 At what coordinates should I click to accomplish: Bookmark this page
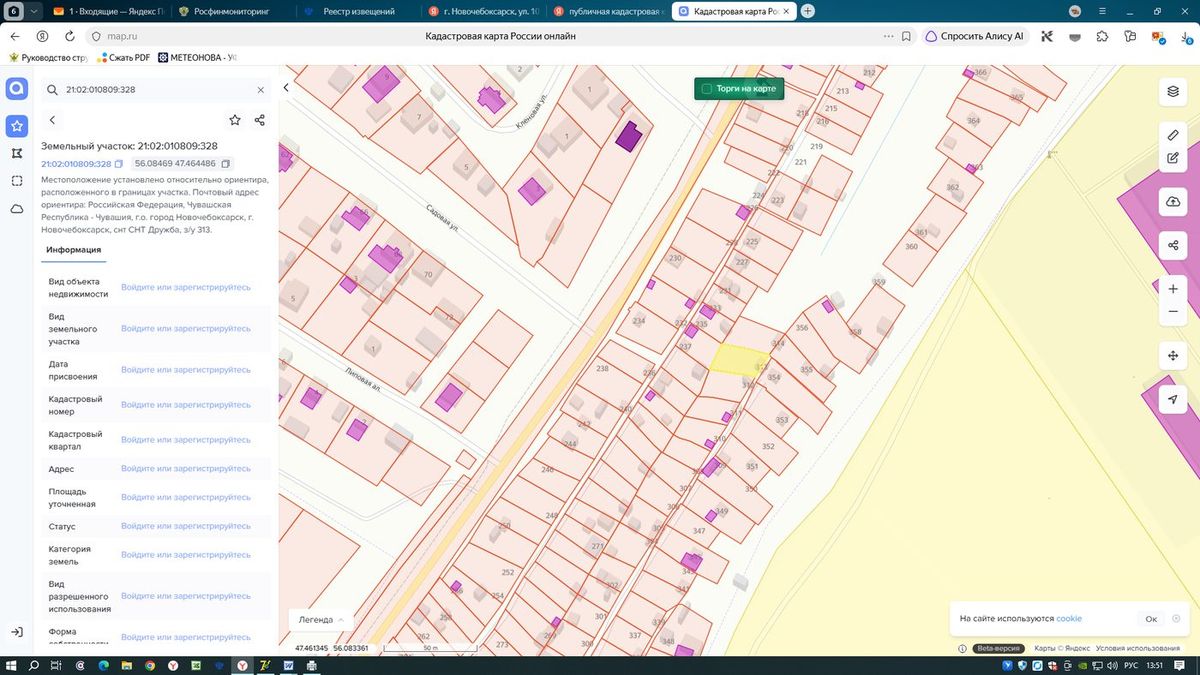coord(906,36)
